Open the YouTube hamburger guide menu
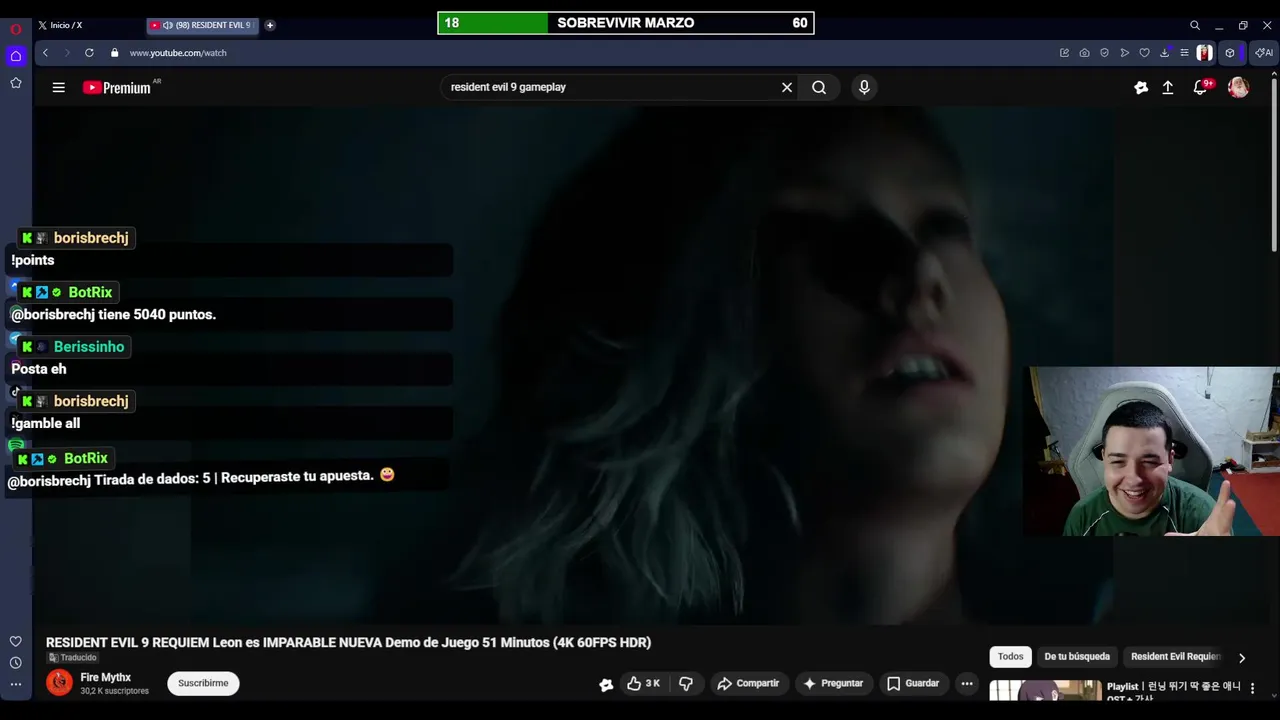Viewport: 1280px width, 720px height. coord(59,88)
